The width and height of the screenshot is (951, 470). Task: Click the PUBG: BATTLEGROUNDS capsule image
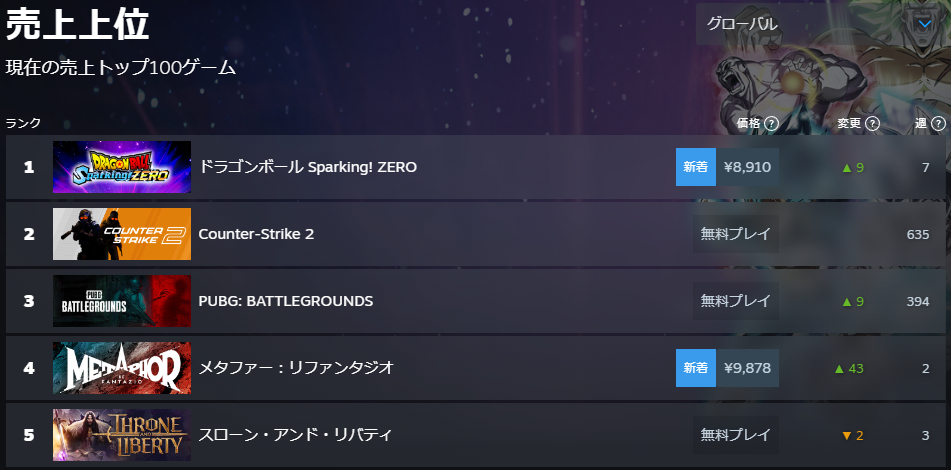(121, 301)
